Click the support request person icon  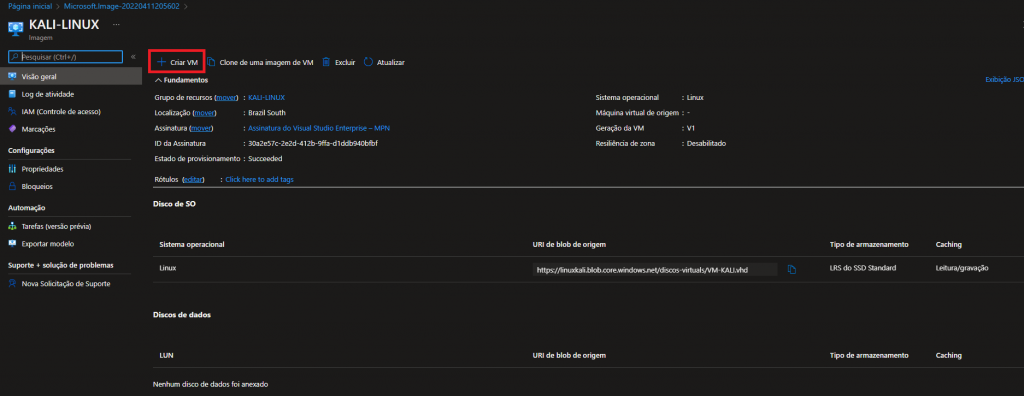point(12,284)
